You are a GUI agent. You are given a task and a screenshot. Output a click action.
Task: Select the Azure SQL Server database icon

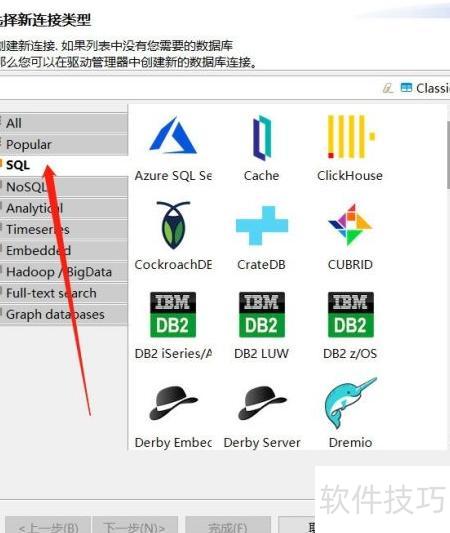(x=173, y=135)
